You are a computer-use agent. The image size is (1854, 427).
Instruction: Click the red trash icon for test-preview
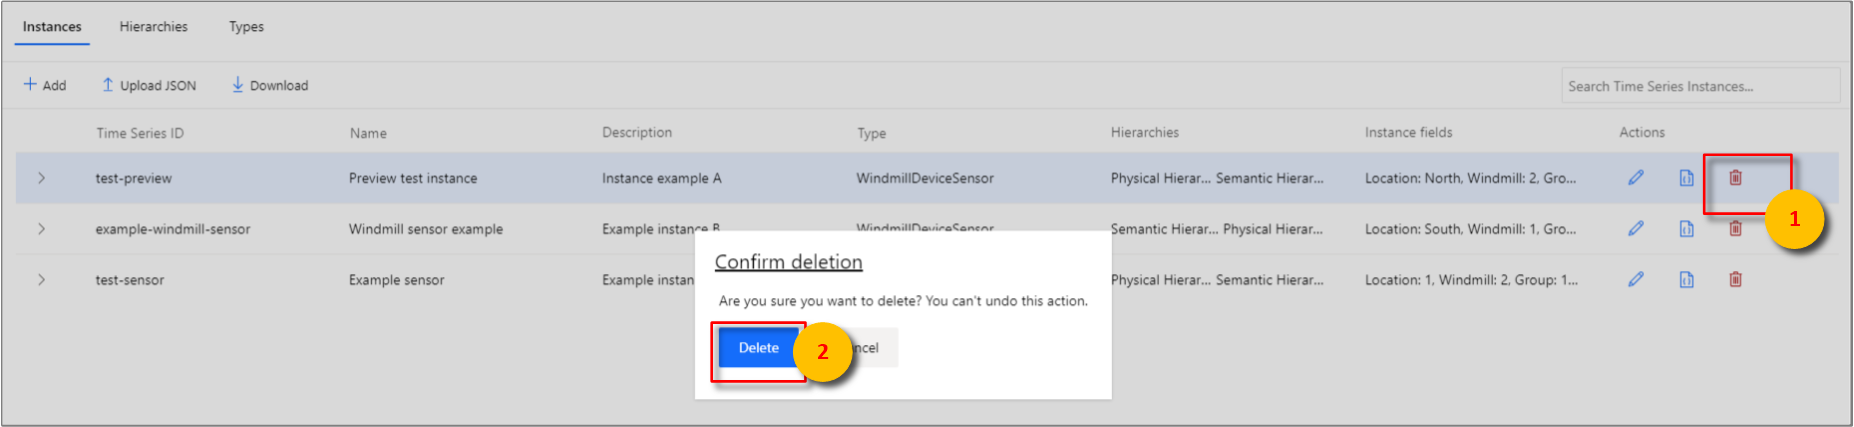[x=1735, y=178]
